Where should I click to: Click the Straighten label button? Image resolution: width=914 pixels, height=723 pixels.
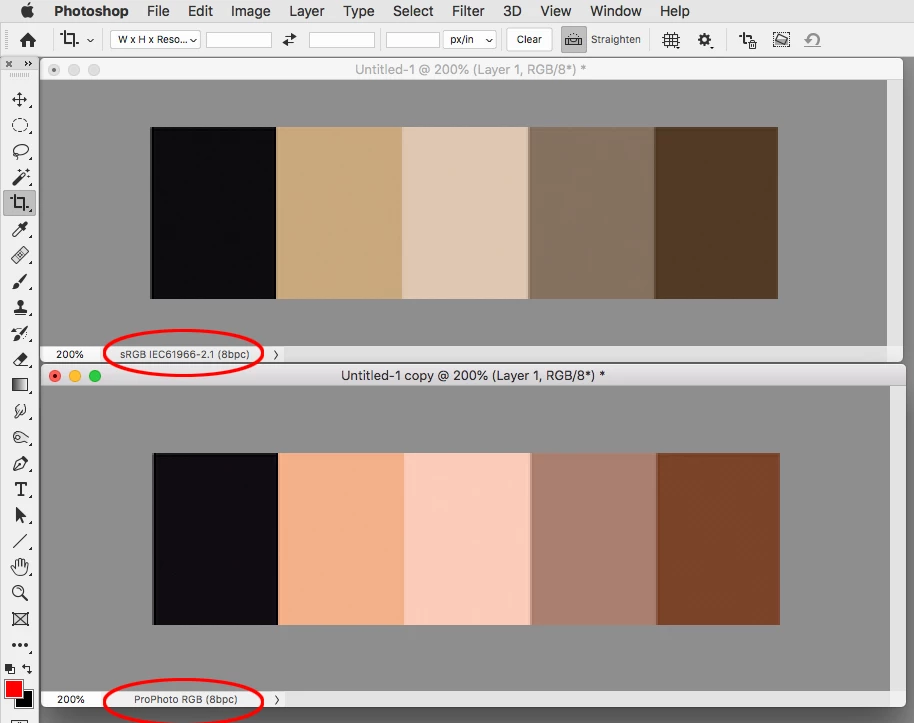point(616,40)
